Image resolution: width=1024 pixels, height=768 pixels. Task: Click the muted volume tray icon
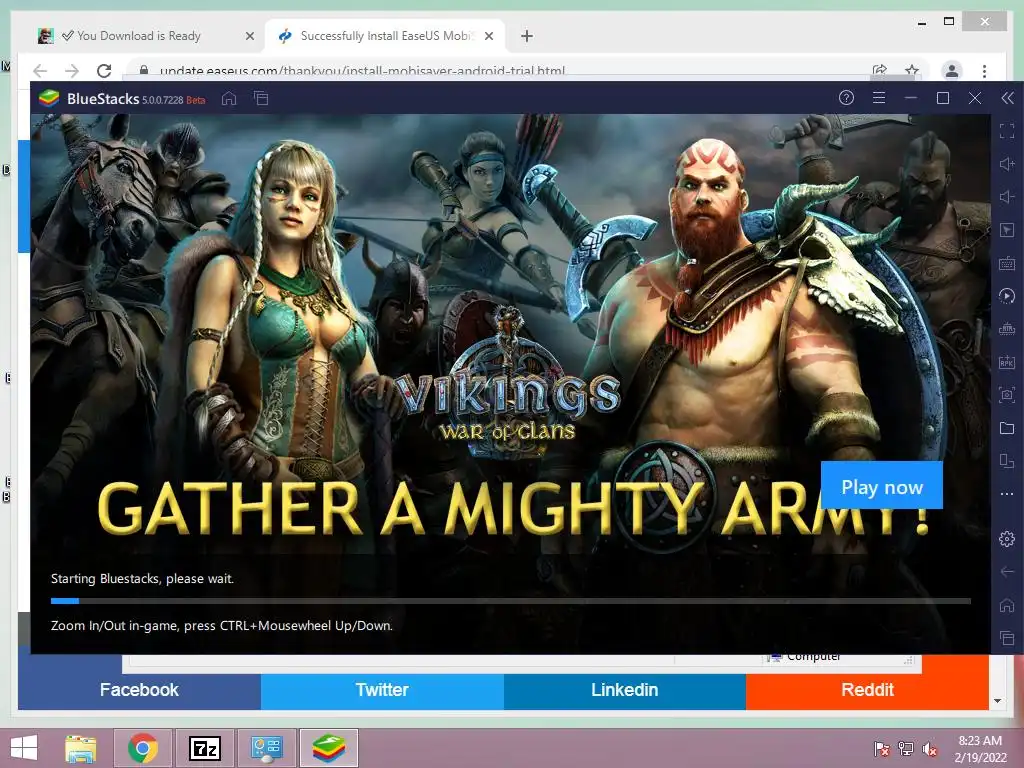(x=930, y=748)
